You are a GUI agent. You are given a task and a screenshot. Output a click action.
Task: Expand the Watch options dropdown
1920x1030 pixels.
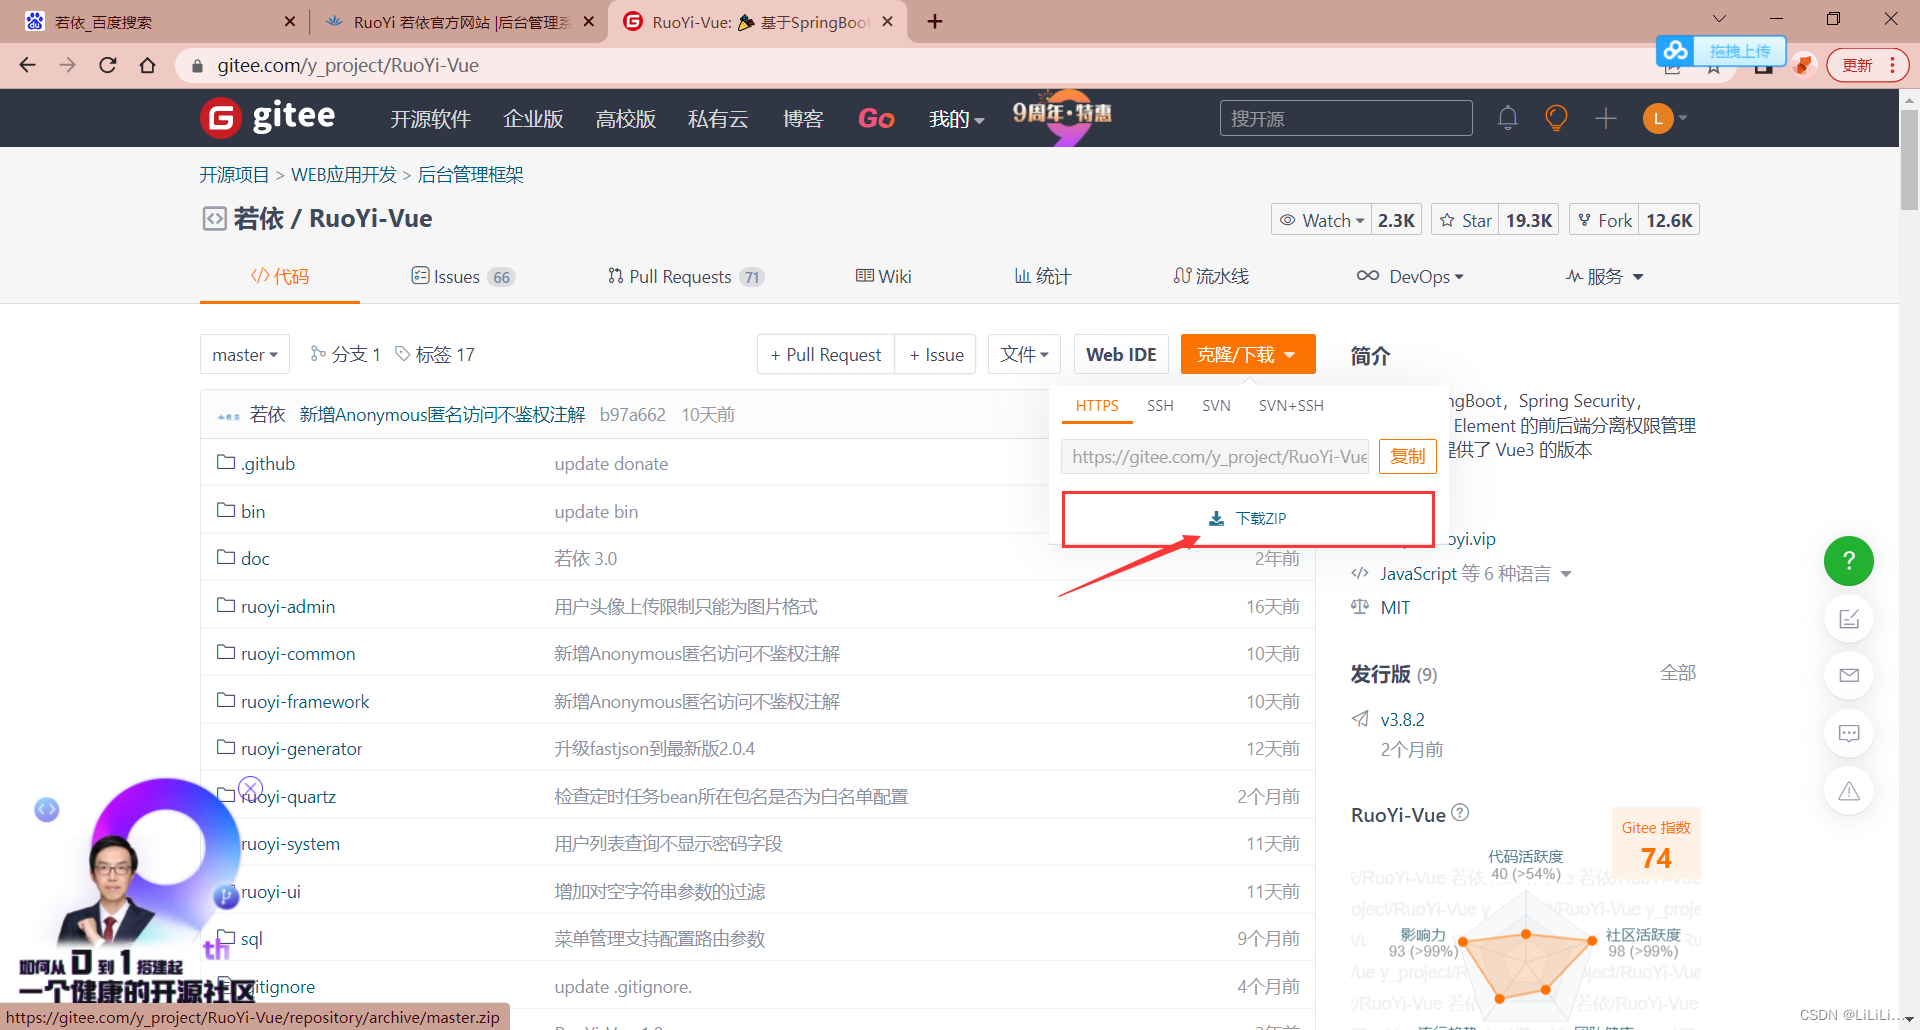coord(1321,220)
